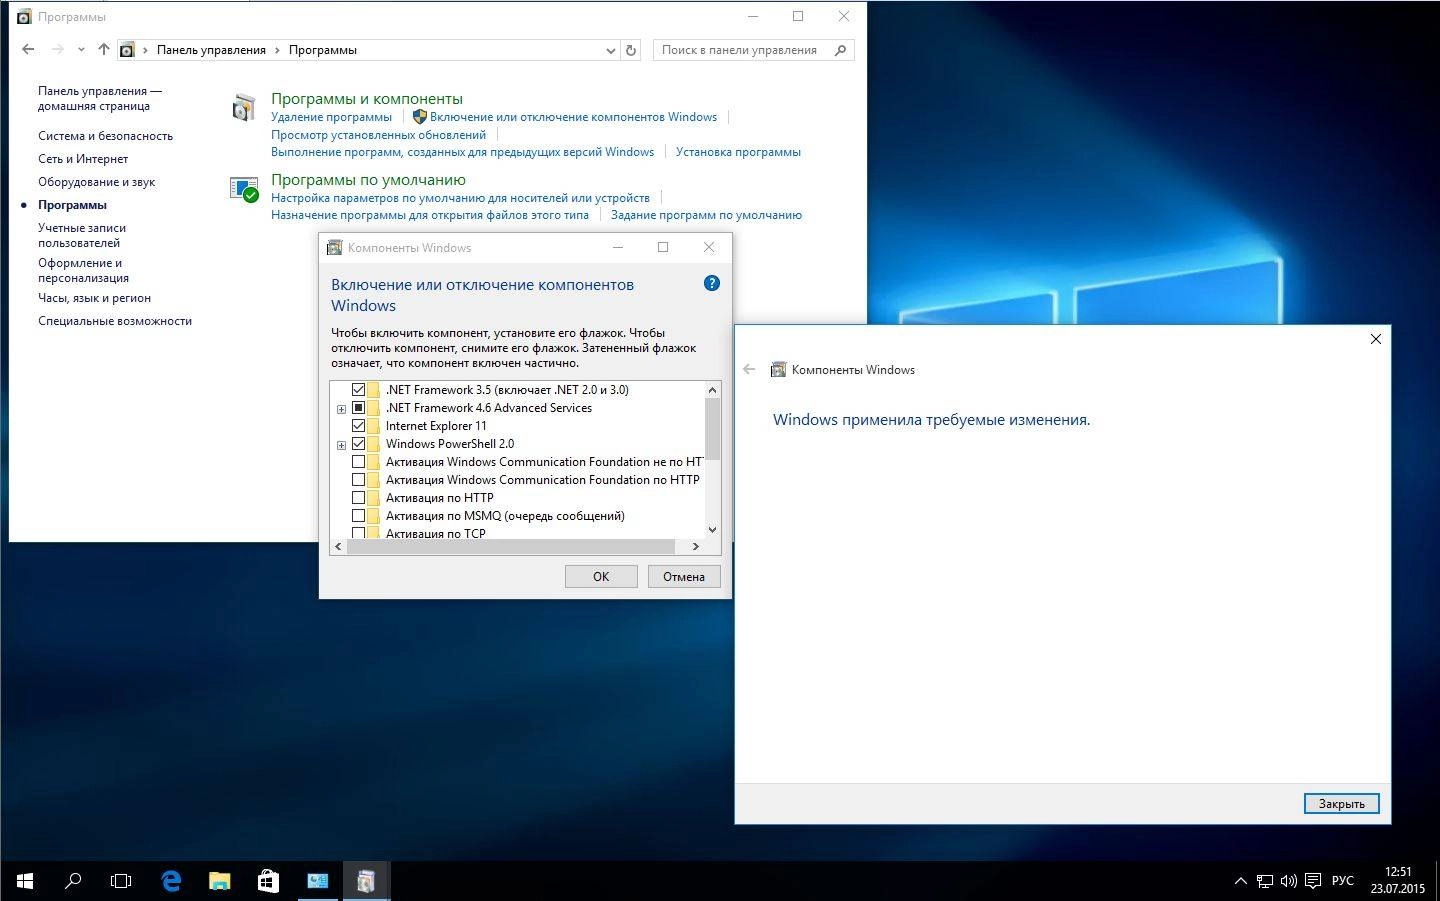Click Установка программы link

click(x=738, y=152)
